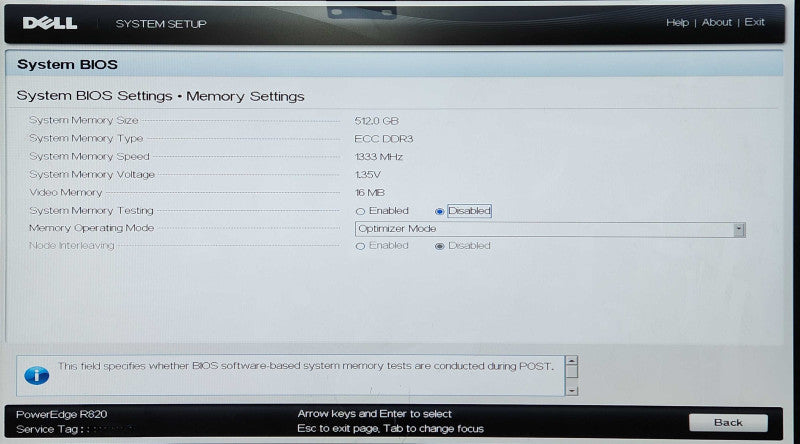Viewport: 800px width, 444px height.
Task: Click the 512.0 GB value
Action: click(377, 121)
